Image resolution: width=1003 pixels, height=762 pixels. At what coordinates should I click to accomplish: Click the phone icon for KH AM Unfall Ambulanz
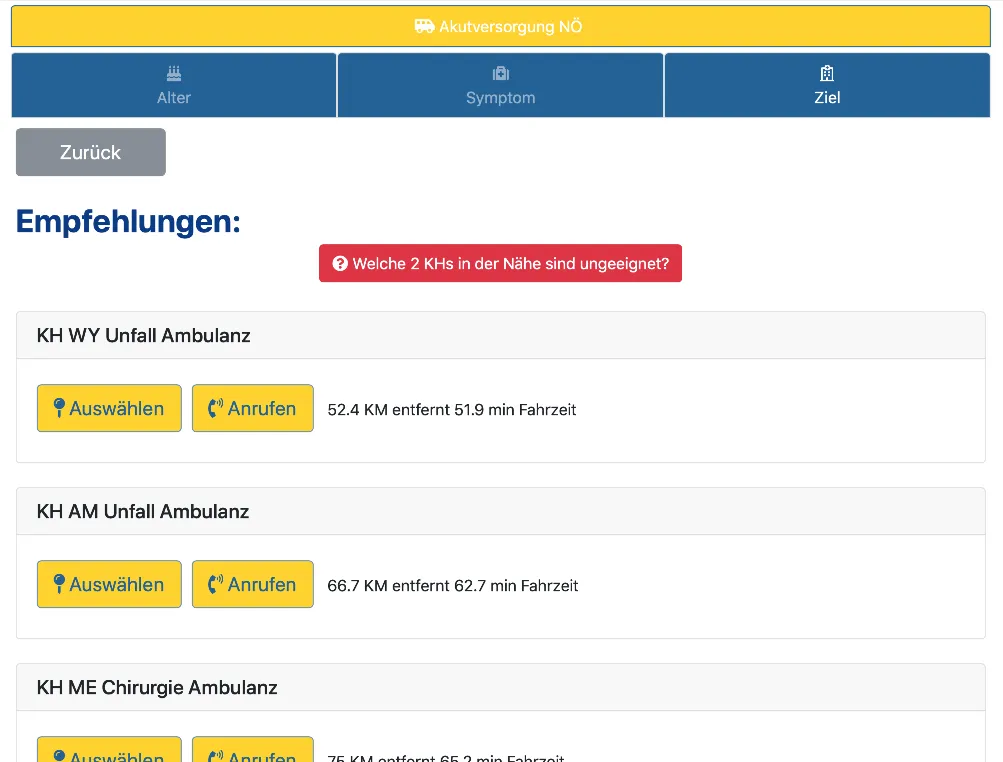pyautogui.click(x=215, y=585)
